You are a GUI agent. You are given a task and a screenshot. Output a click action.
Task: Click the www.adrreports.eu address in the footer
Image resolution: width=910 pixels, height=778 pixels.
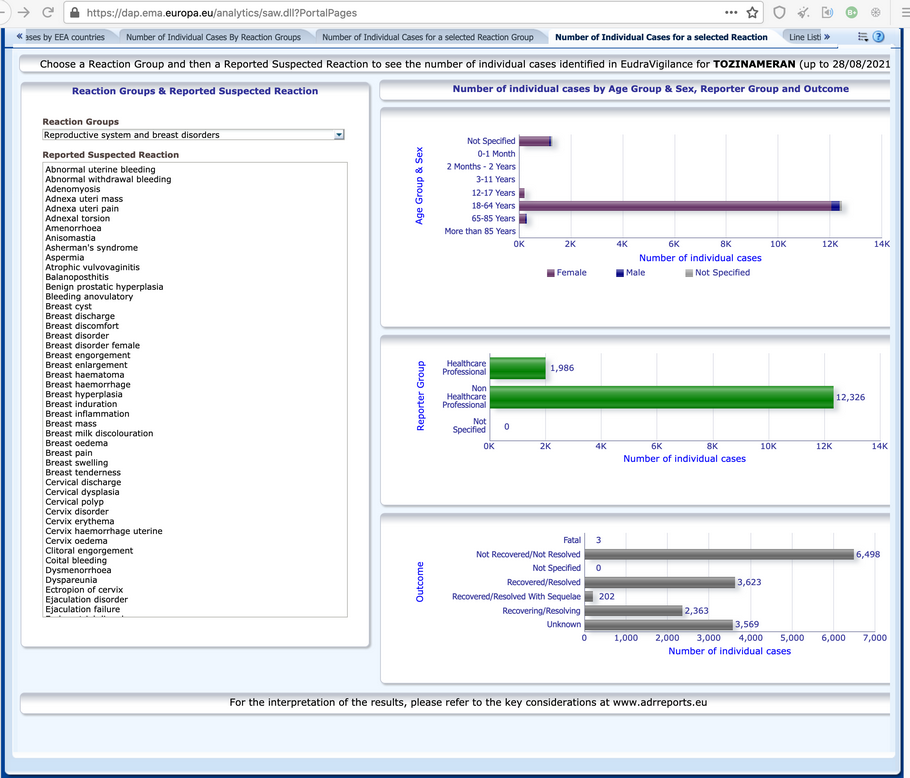click(660, 703)
